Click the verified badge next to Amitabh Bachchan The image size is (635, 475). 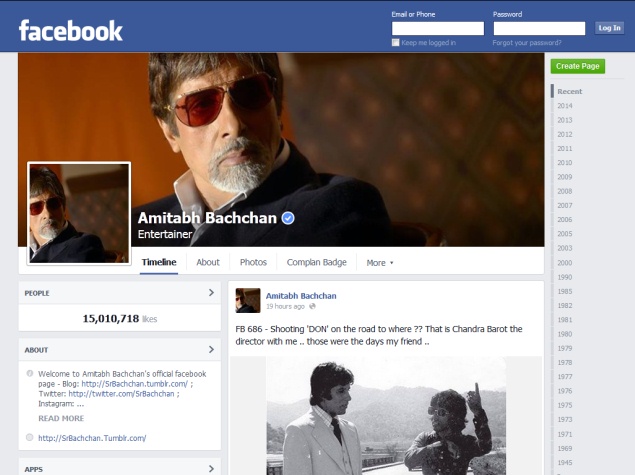tap(288, 218)
